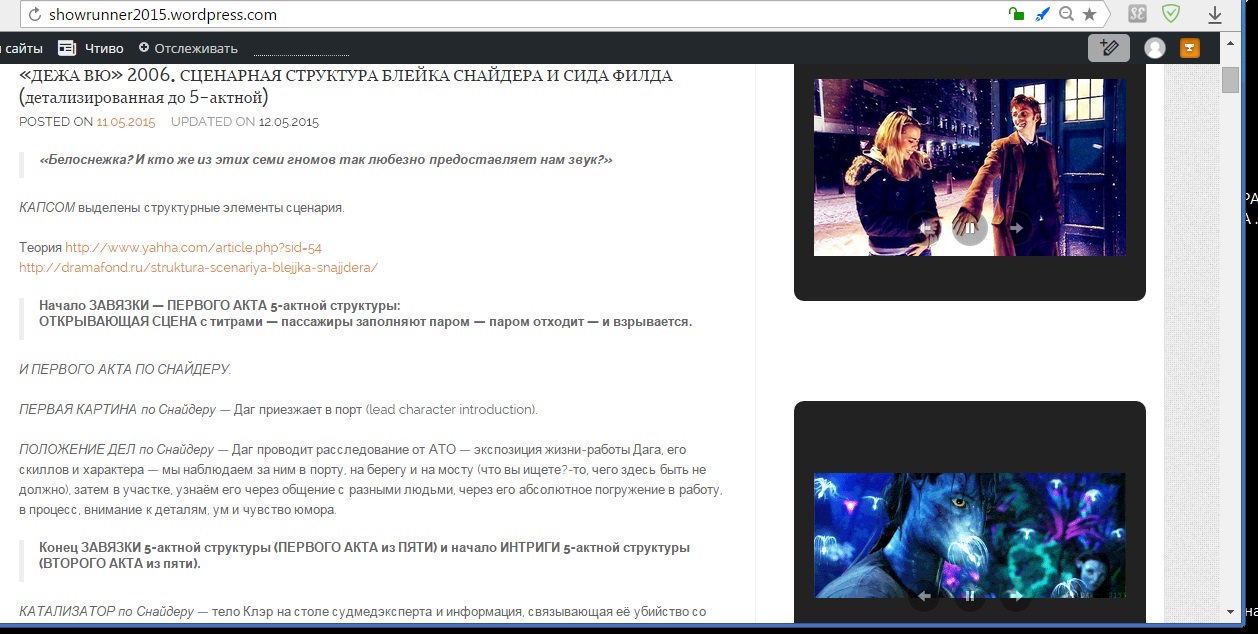This screenshot has height=634, width=1258.
Task: Click the WordPress new post pencil icon
Action: (1109, 47)
